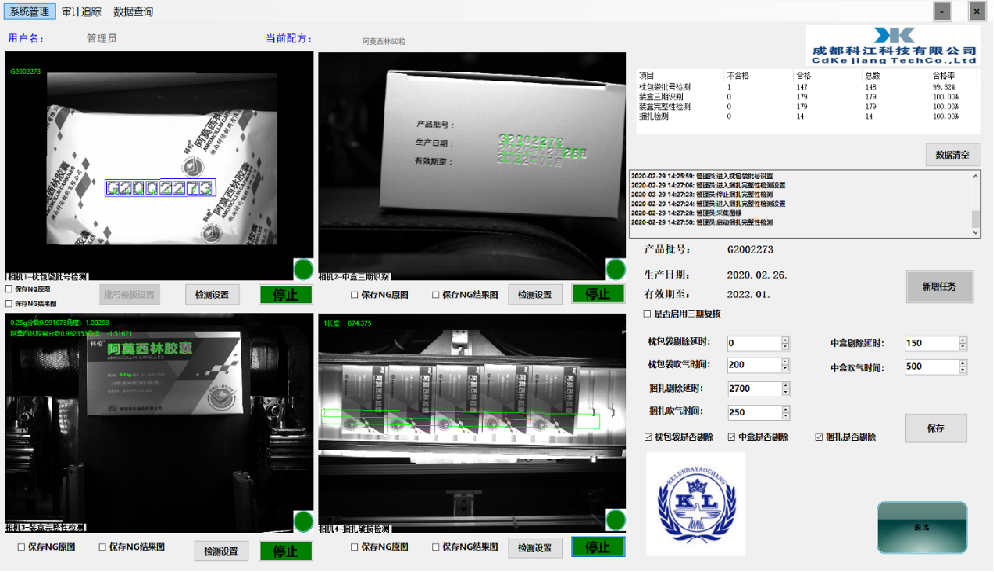This screenshot has height=572, width=994.
Task: Open the 数据查询 menu
Action: click(x=133, y=11)
